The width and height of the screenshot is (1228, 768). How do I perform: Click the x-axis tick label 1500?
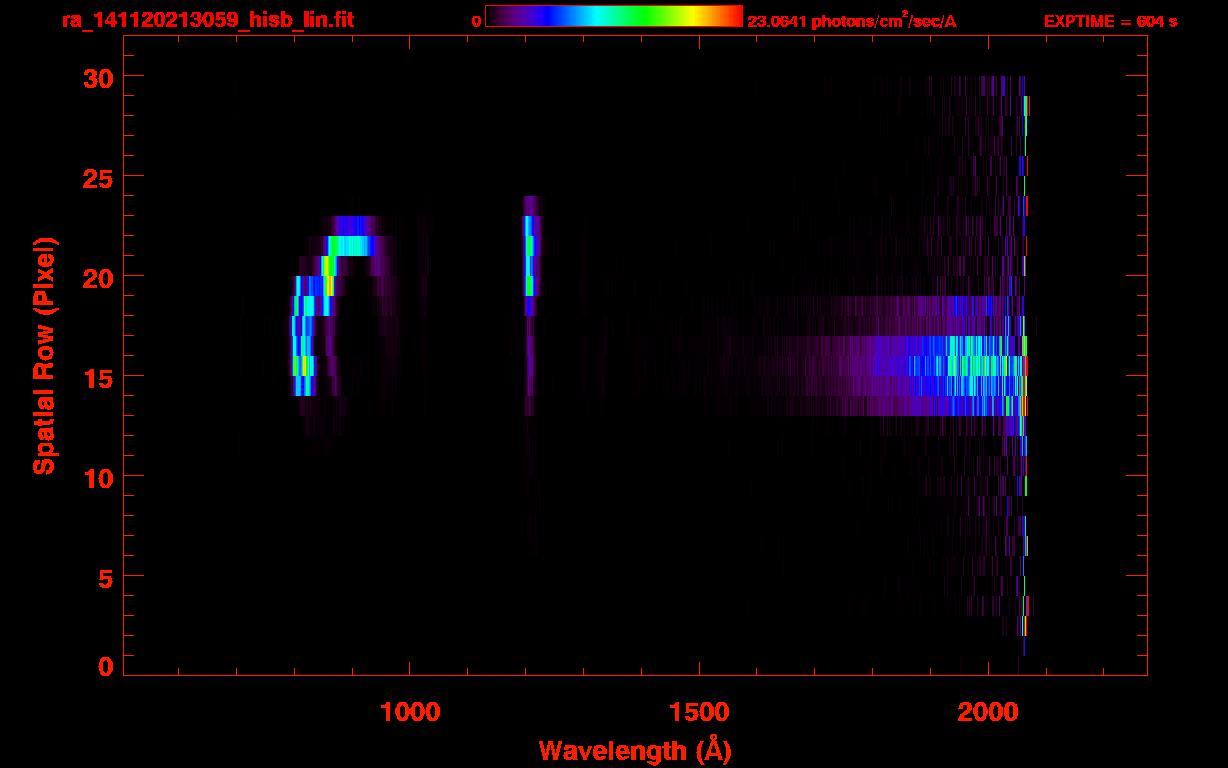pos(699,712)
